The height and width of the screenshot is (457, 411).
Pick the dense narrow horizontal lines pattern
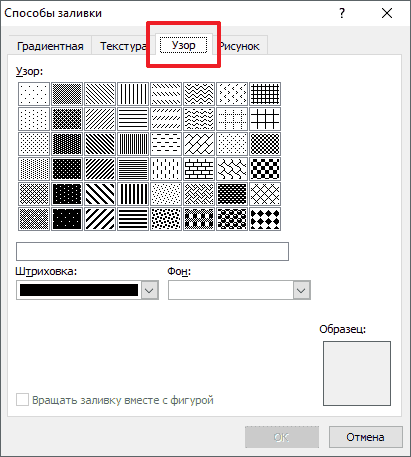(133, 169)
